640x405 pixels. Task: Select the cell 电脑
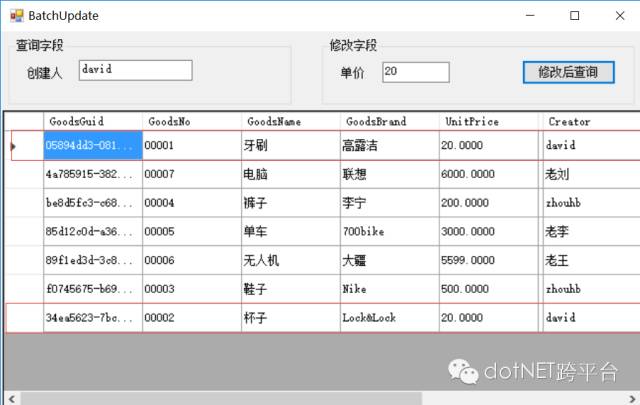pyautogui.click(x=291, y=174)
